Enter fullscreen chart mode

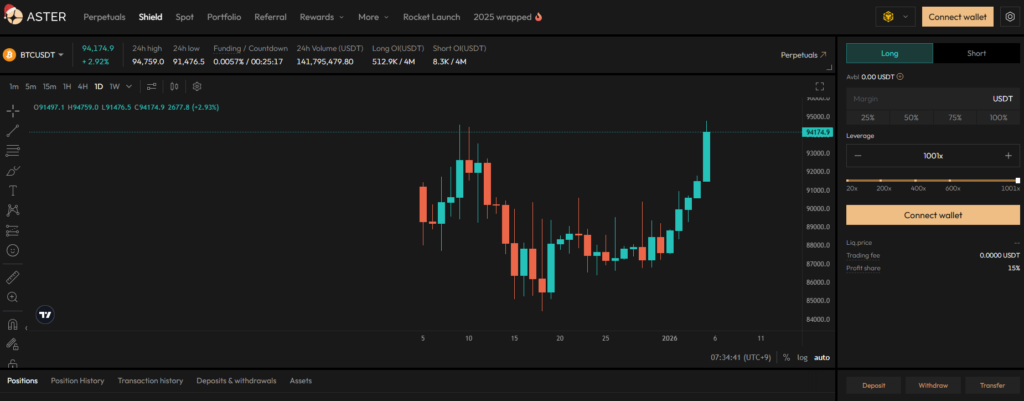click(819, 86)
